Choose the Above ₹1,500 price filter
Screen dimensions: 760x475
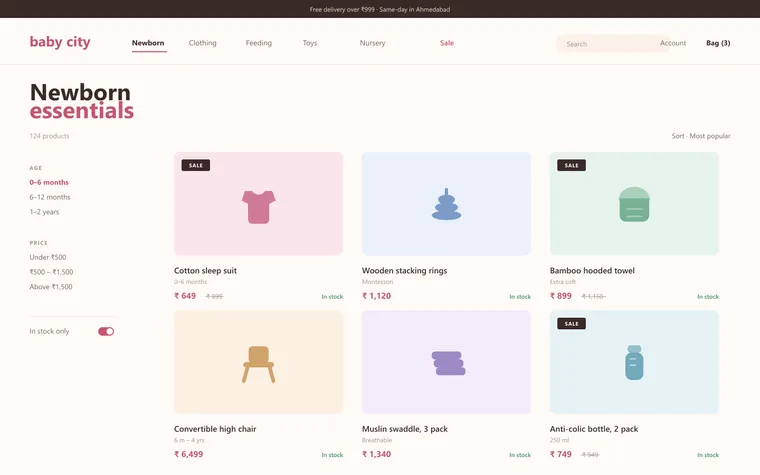pyautogui.click(x=51, y=287)
